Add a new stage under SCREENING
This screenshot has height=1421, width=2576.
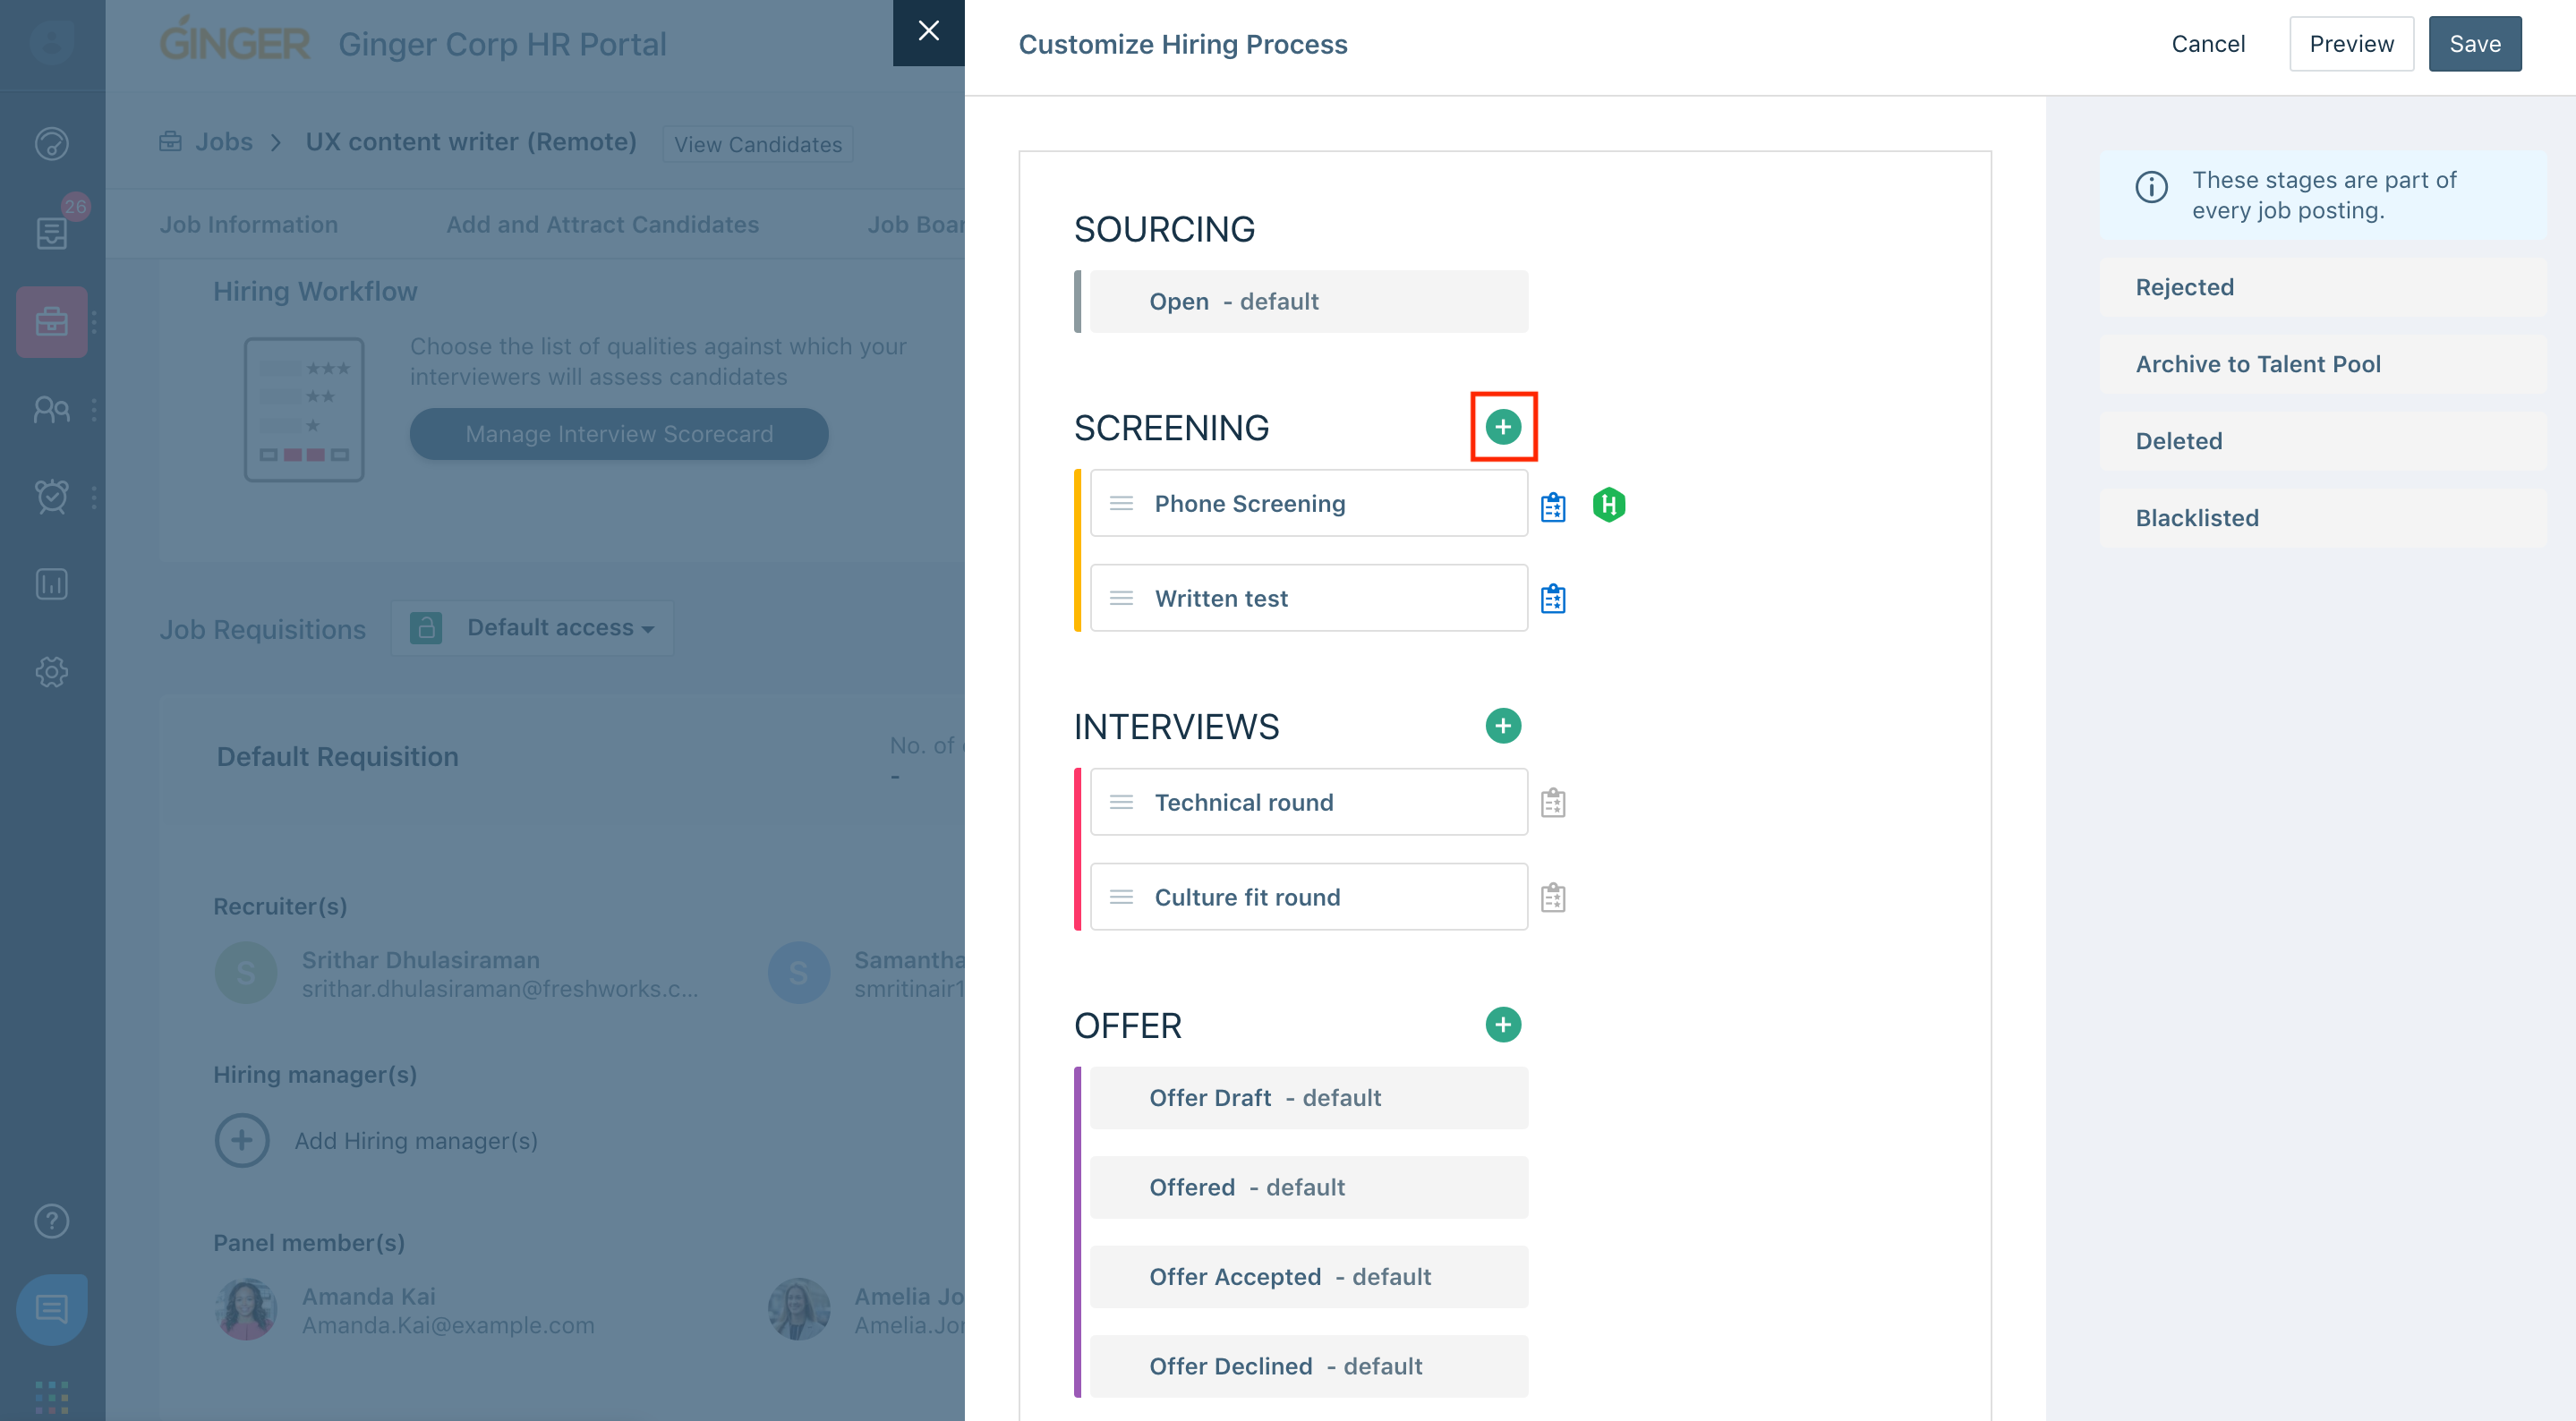1503,427
